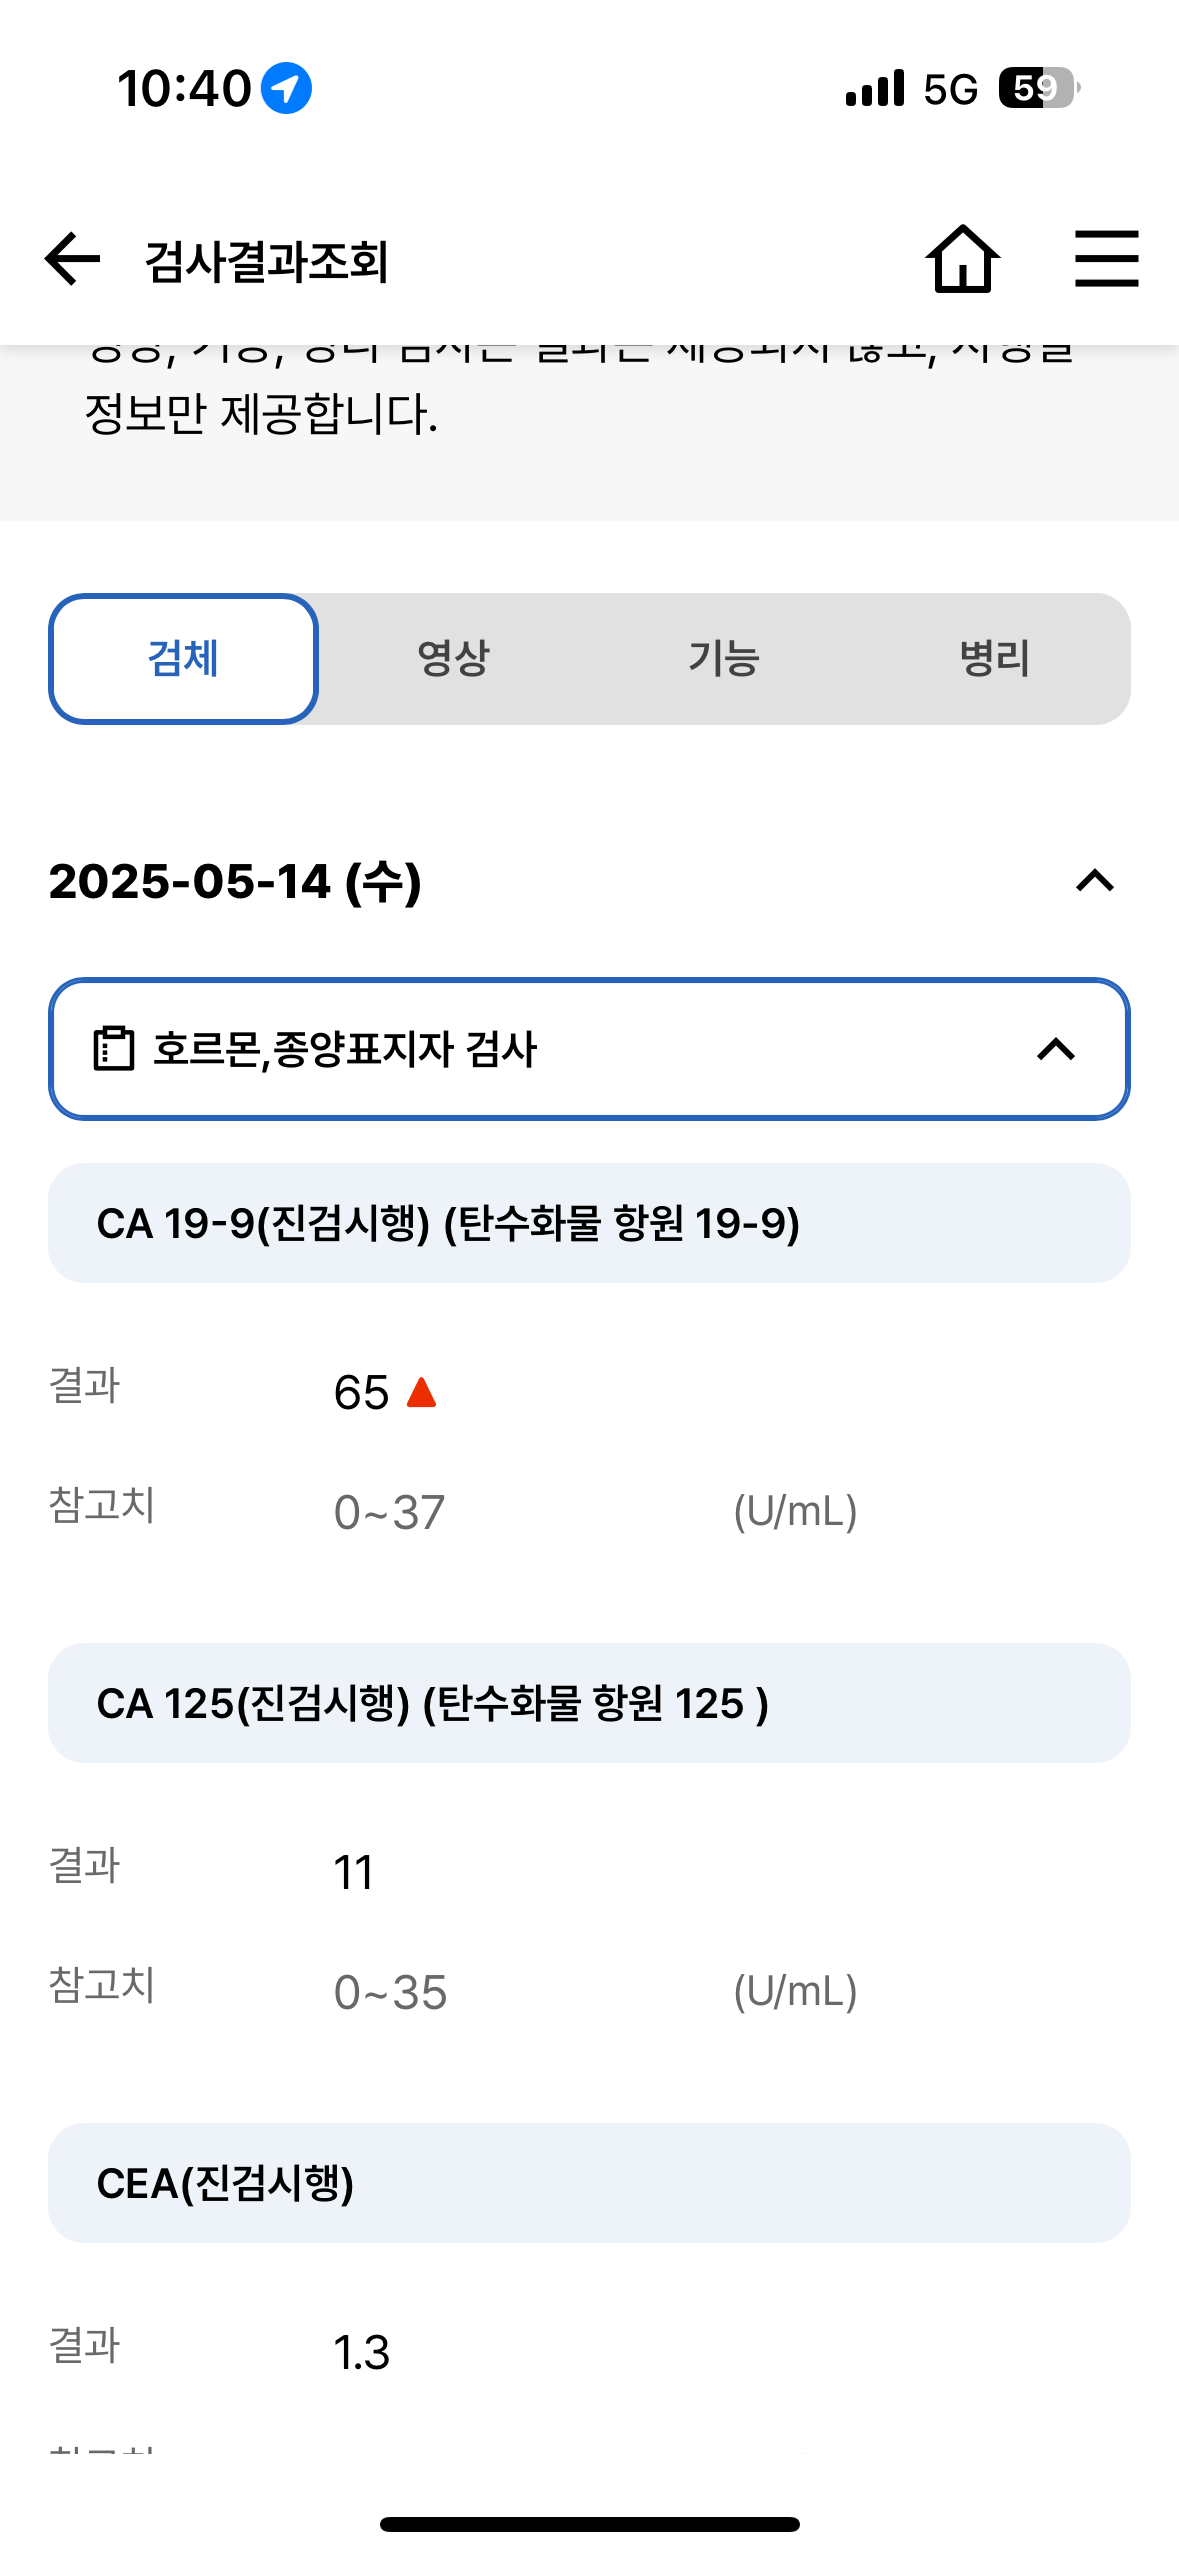Screen dimensions: 1179x2556
Task: Tap the home indicator bar at bottom
Action: point(589,2524)
